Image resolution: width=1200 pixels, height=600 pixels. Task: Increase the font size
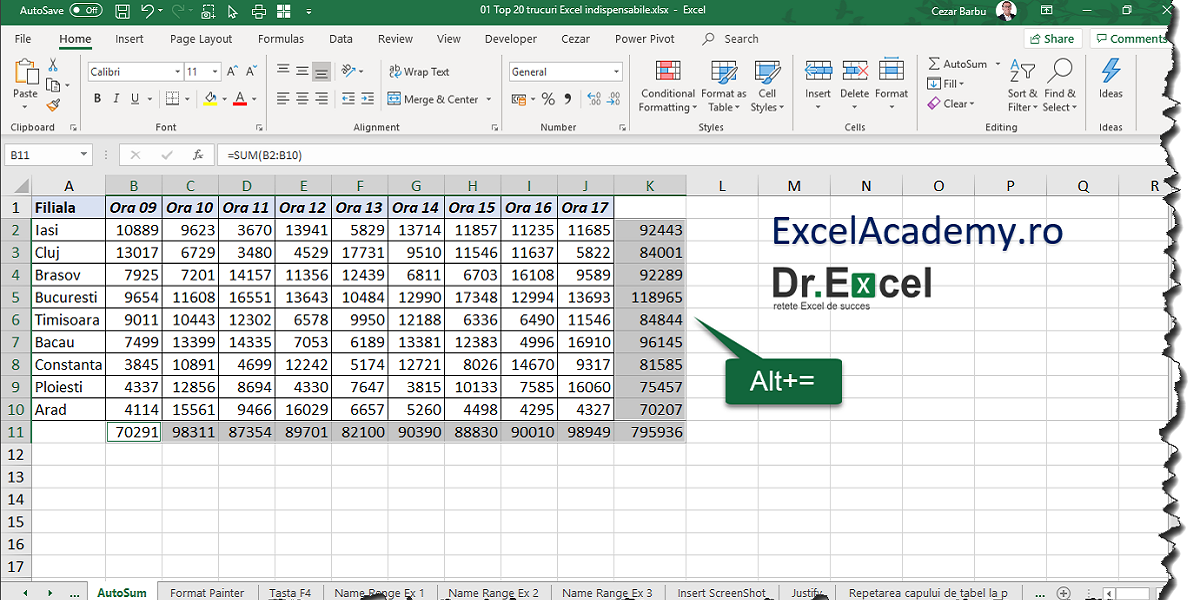click(x=233, y=72)
